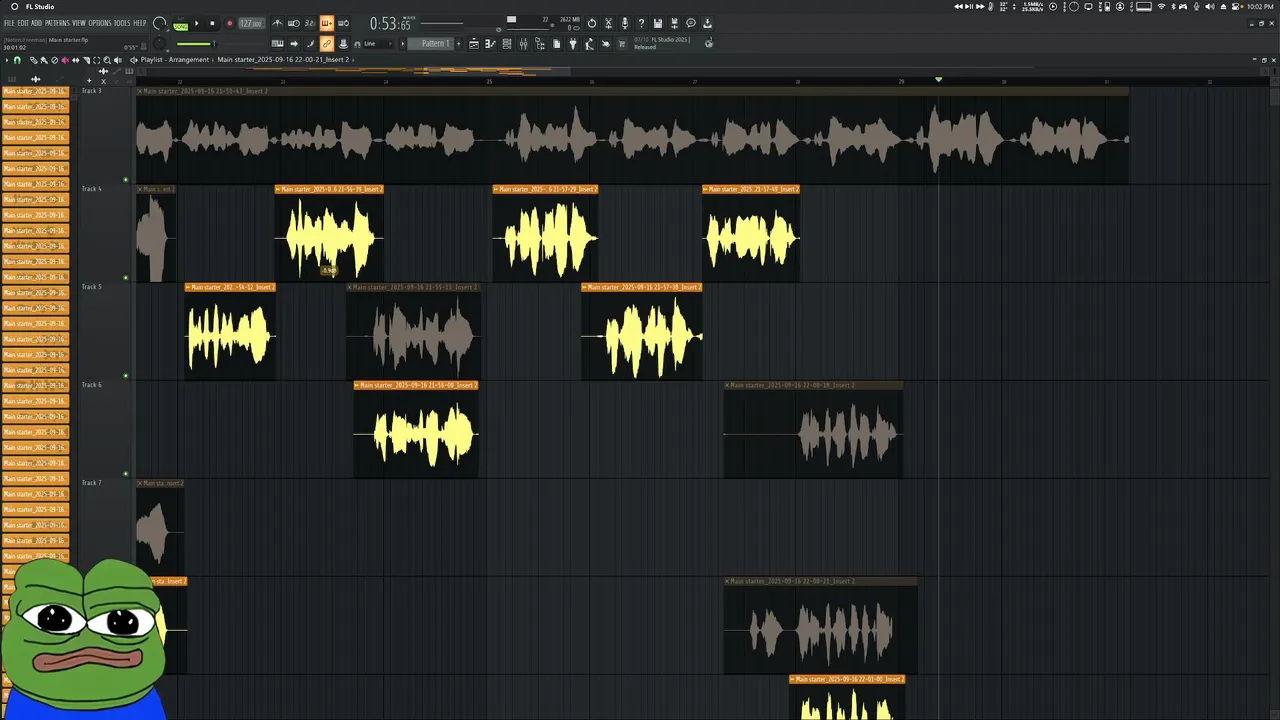
Task: Click the Track 4 label
Action: click(92, 189)
